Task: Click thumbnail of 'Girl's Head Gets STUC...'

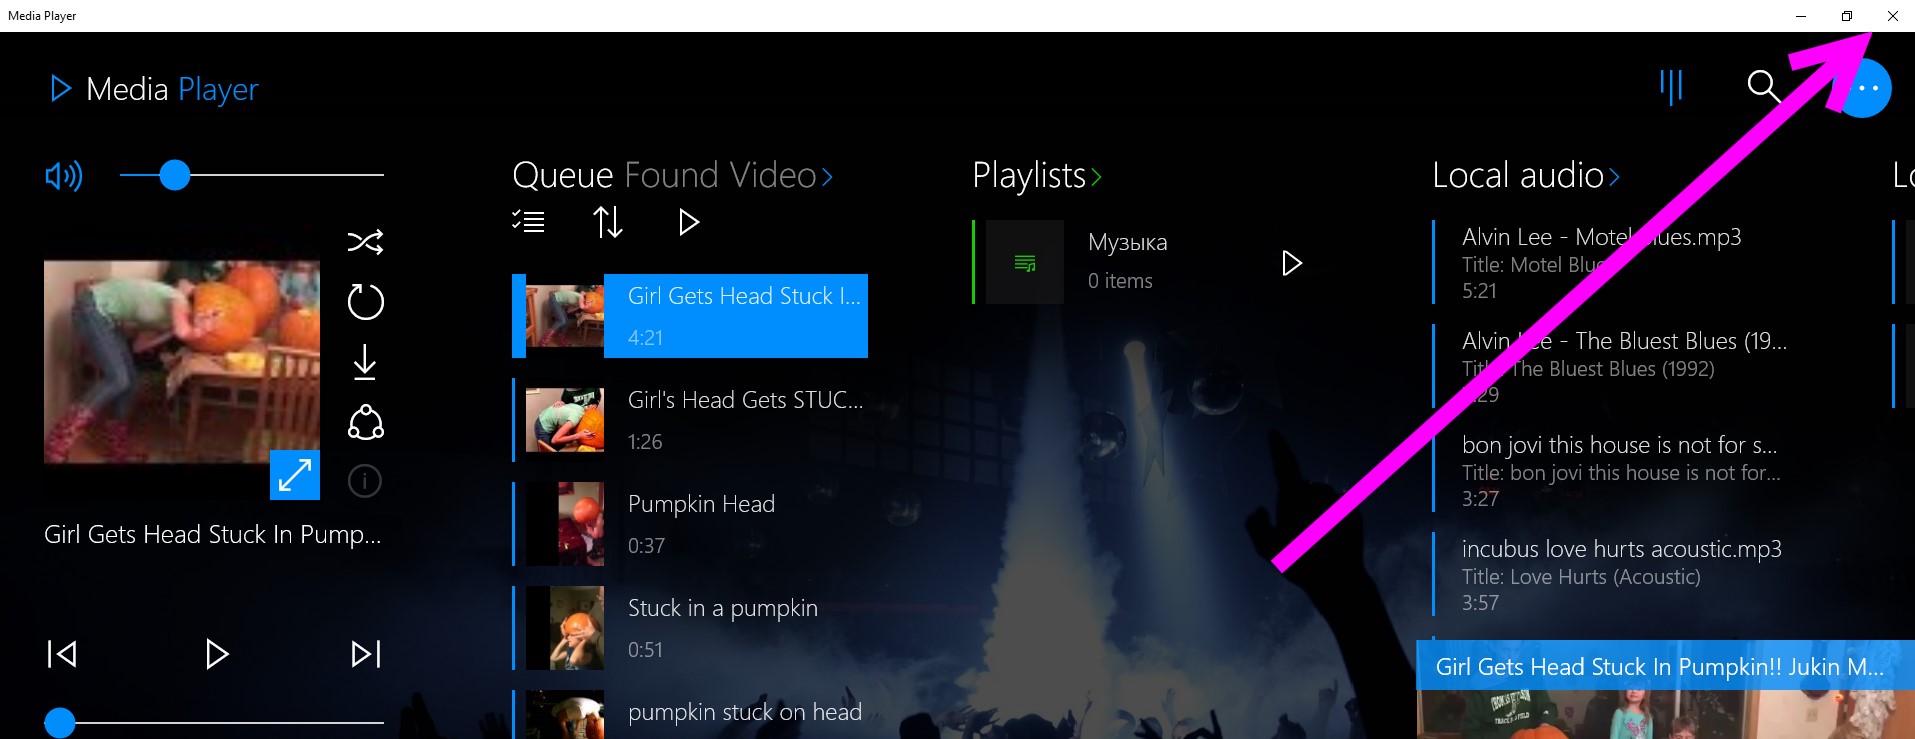Action: 565,420
